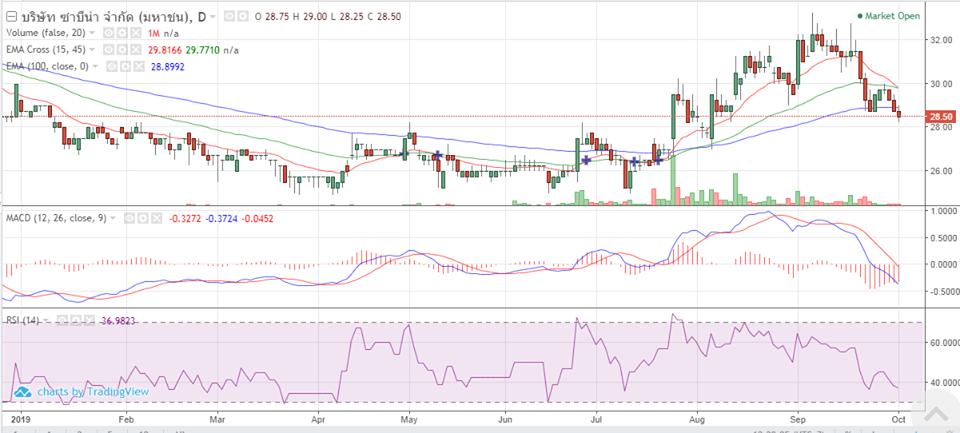The image size is (960, 433).
Task: Open MACD indicator settings gear
Action: click(x=143, y=218)
